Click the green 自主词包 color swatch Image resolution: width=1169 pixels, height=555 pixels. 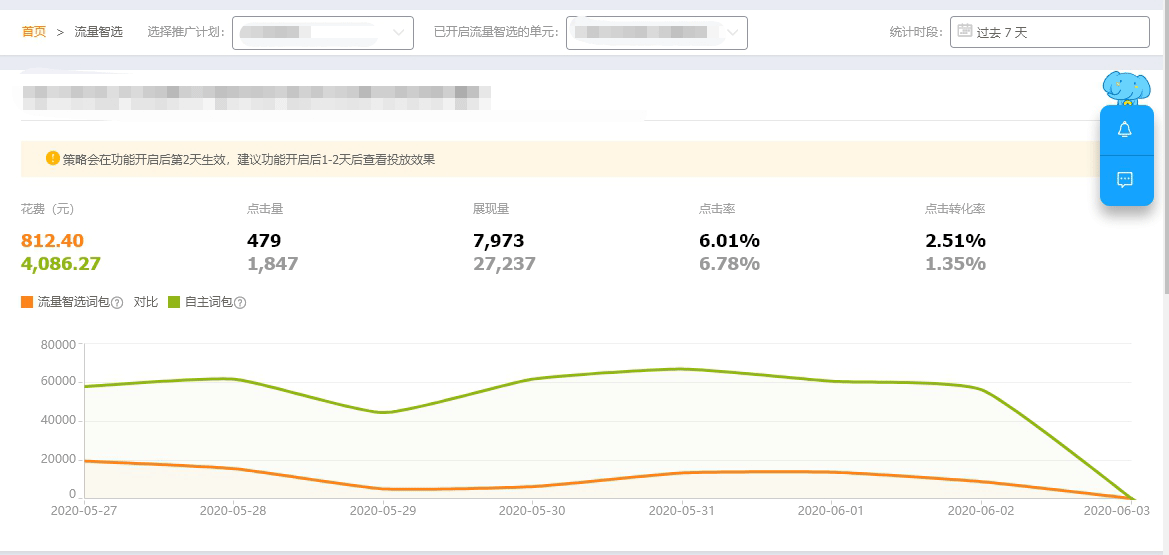174,302
